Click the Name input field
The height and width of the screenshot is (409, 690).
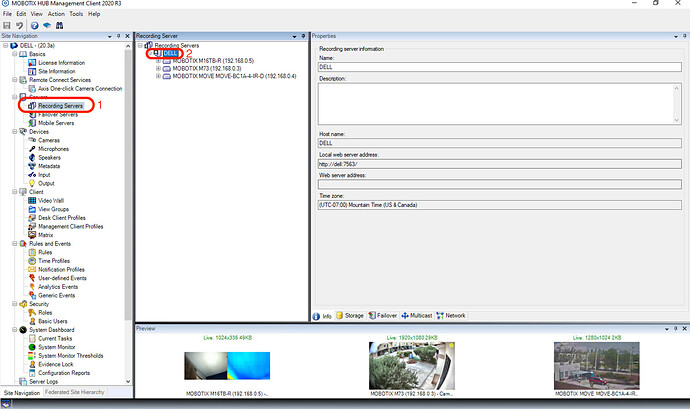tap(499, 67)
